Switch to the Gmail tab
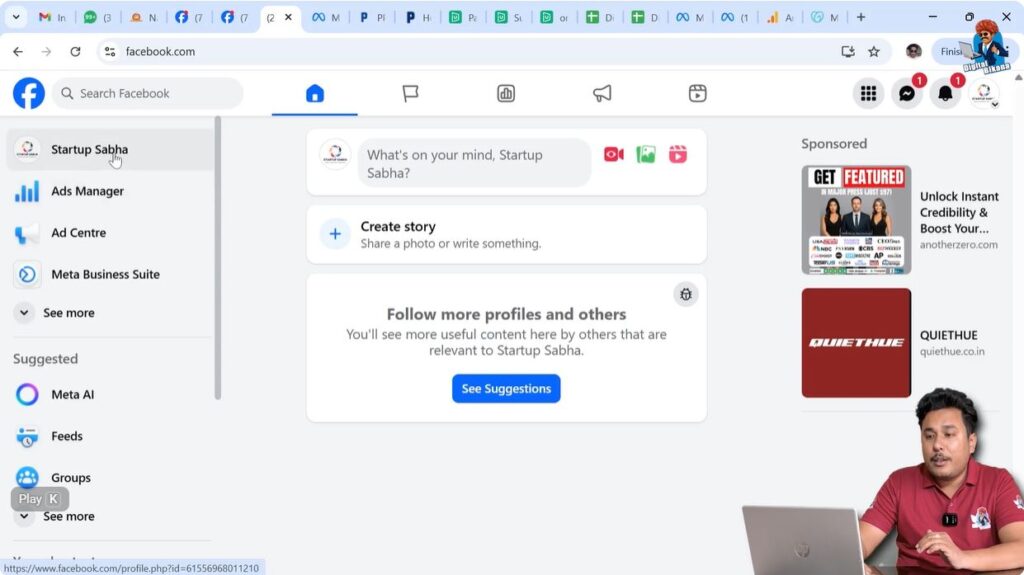This screenshot has height=575, width=1024. coord(53,18)
